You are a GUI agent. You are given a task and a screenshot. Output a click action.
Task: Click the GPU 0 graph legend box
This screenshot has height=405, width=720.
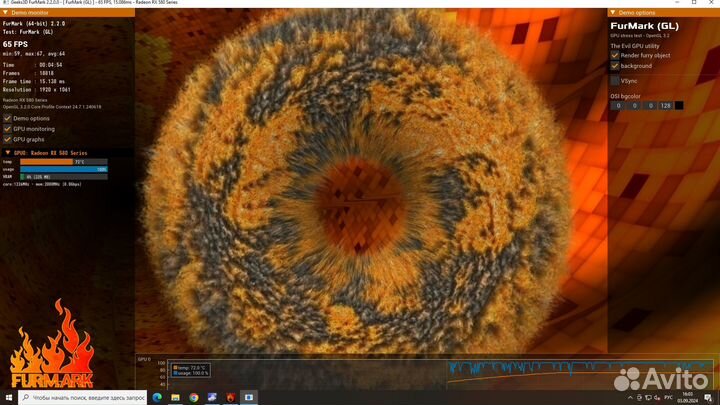191,370
